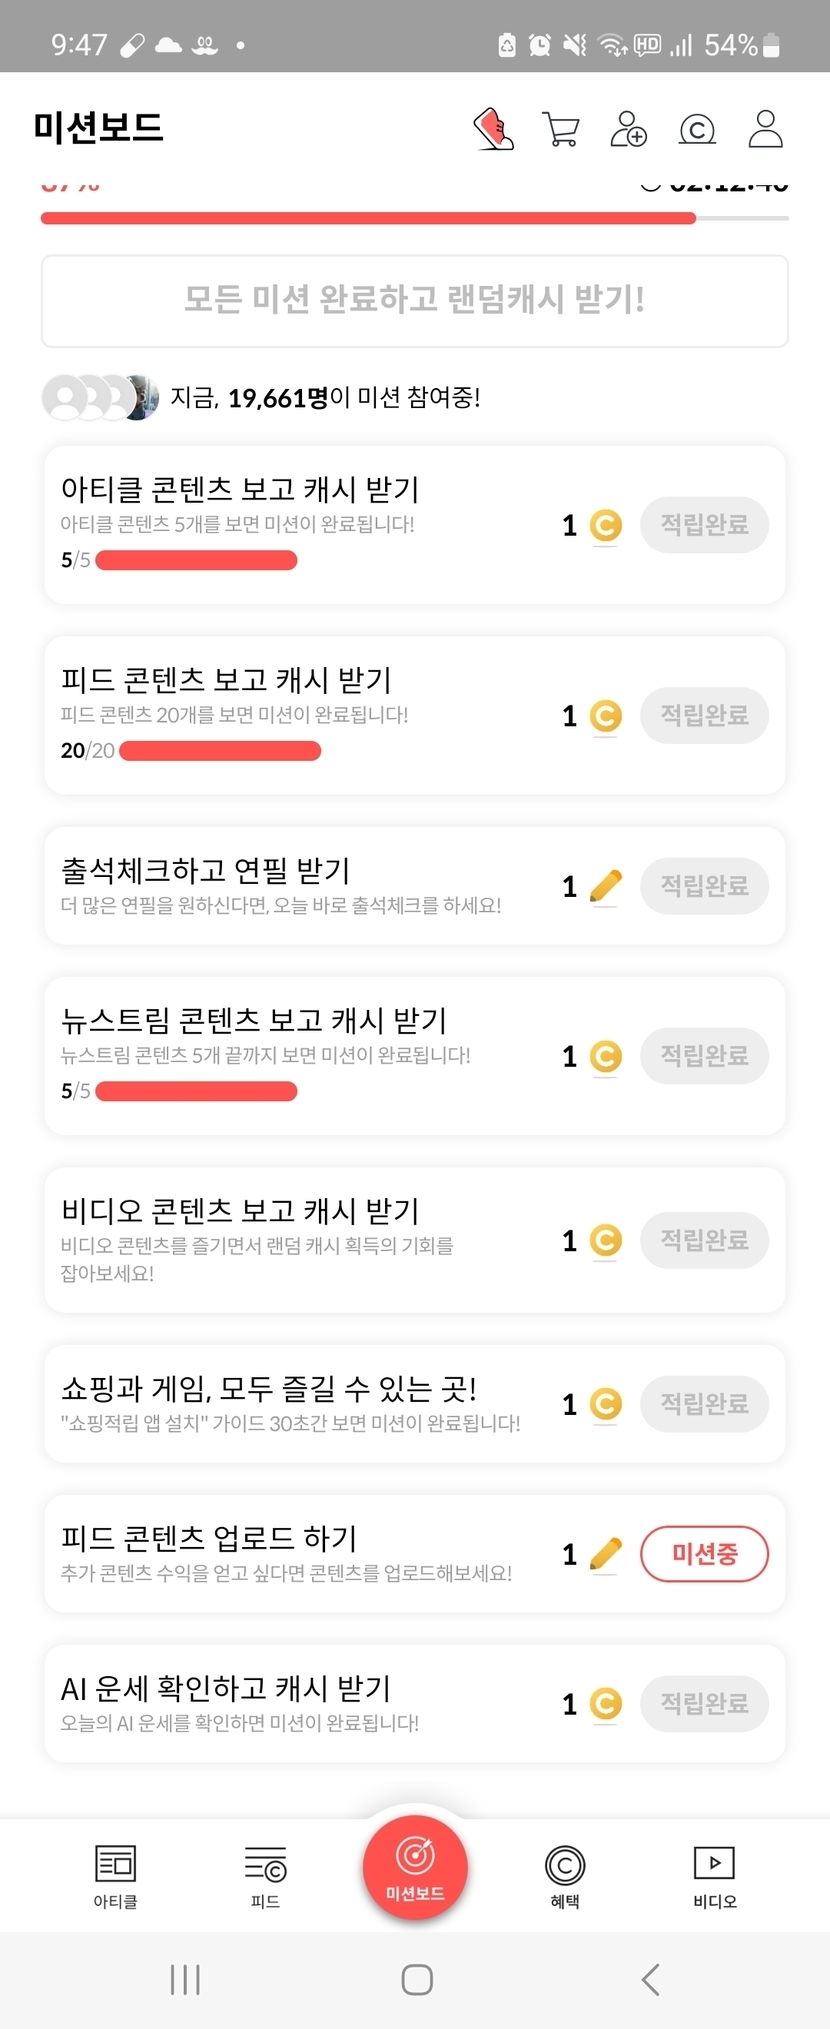
Task: Switch to the 피드 tab
Action: coord(265,1874)
